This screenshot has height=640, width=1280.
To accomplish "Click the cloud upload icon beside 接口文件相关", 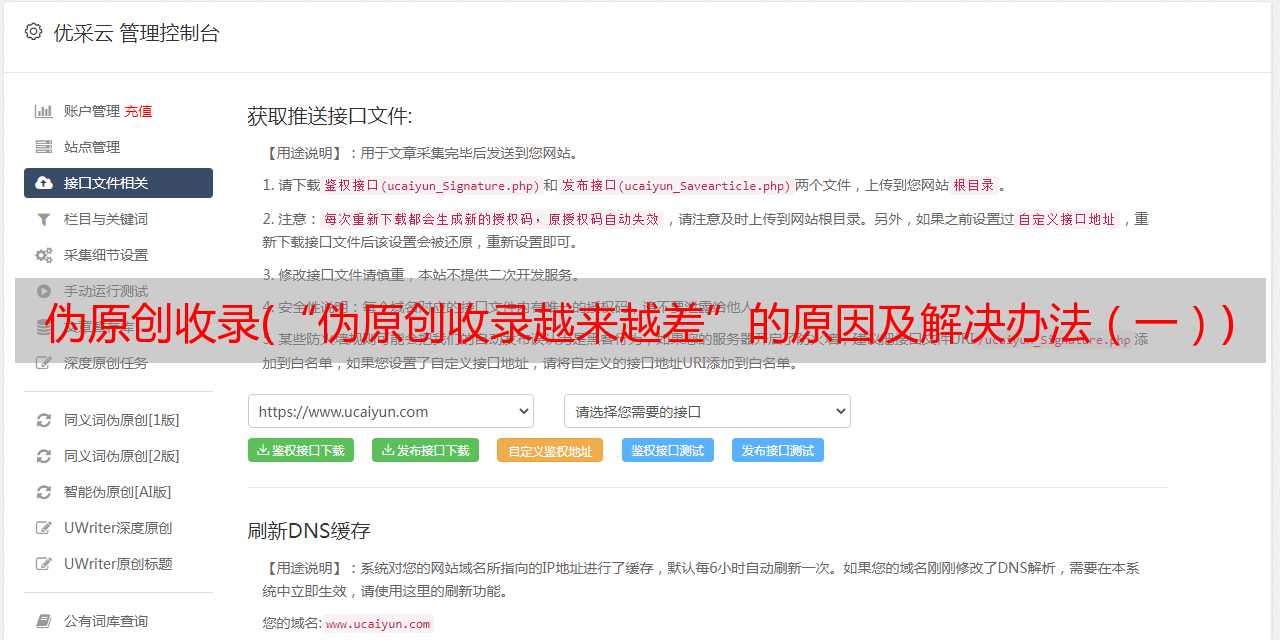I will (44, 183).
